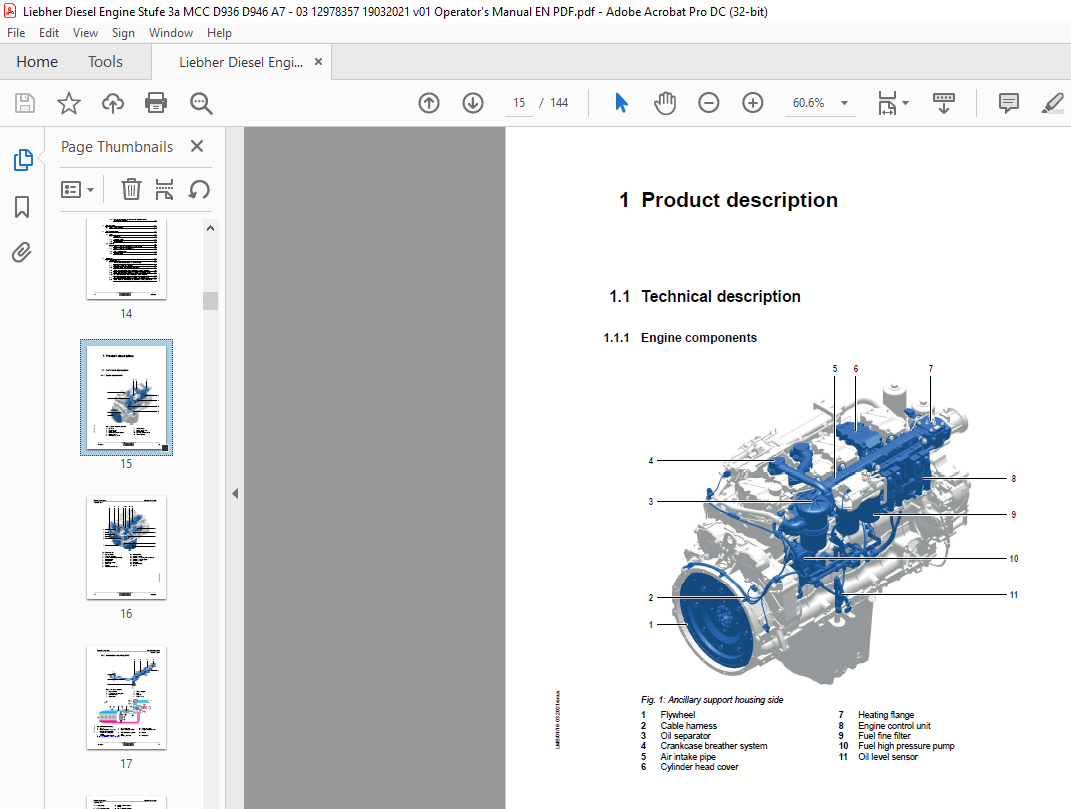This screenshot has width=1071, height=809.
Task: Go to previous page arrow
Action: point(429,103)
